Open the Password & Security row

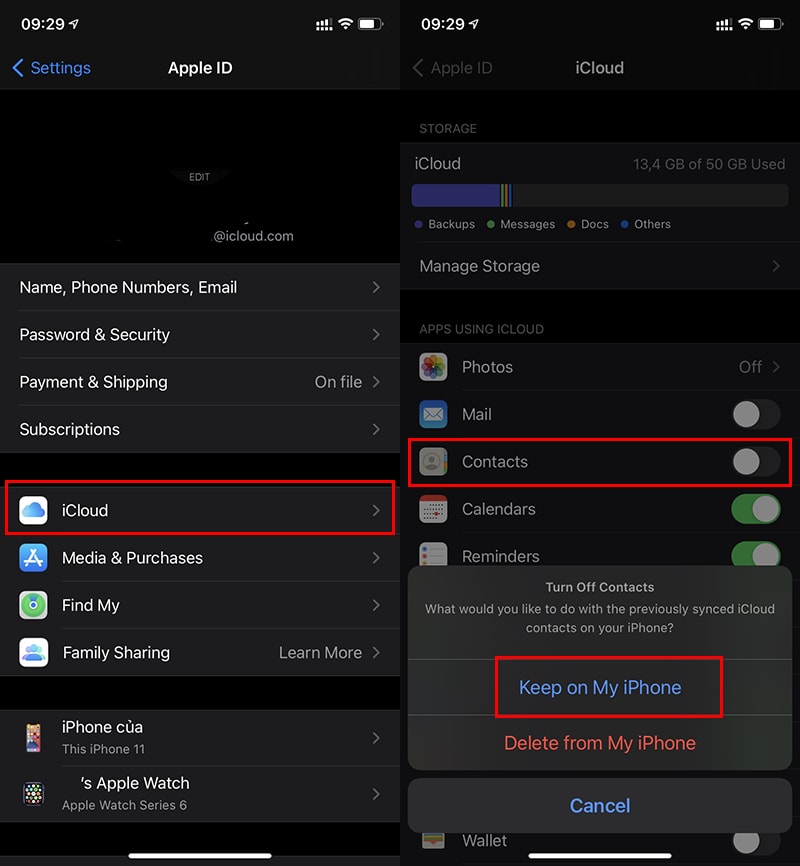click(x=199, y=335)
